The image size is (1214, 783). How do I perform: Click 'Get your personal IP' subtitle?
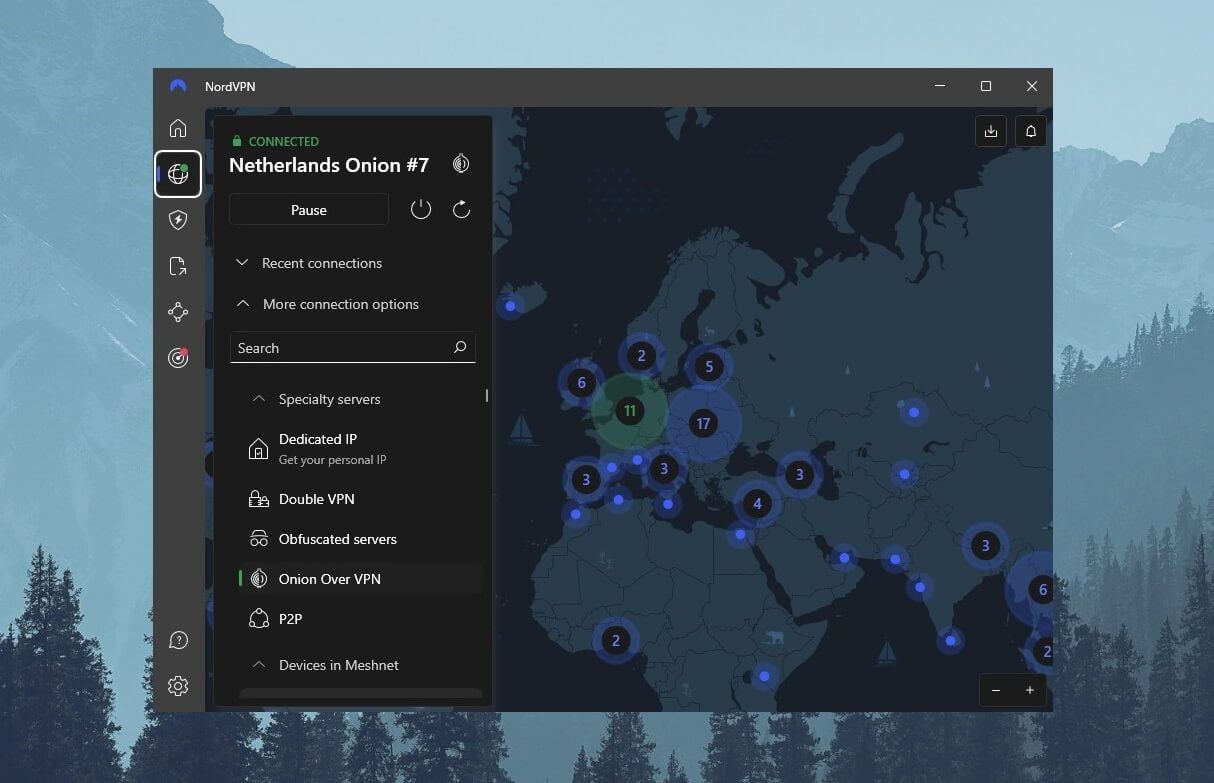[333, 460]
